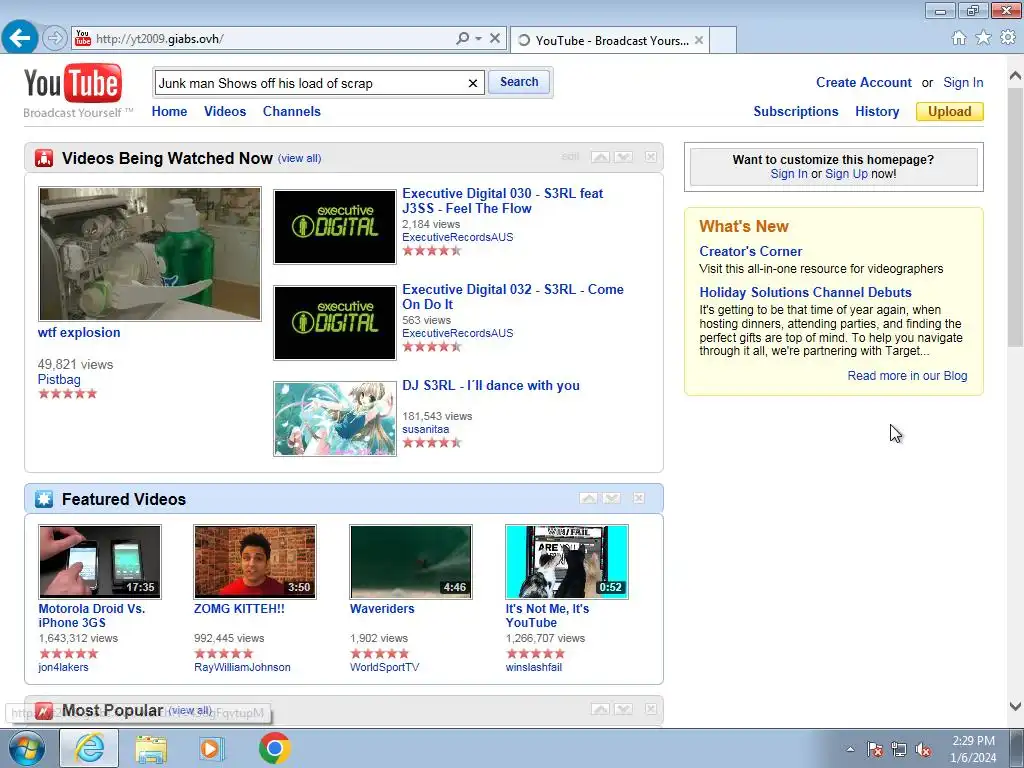Image resolution: width=1024 pixels, height=768 pixels.
Task: Open the Home navigation tab
Action: coord(169,111)
